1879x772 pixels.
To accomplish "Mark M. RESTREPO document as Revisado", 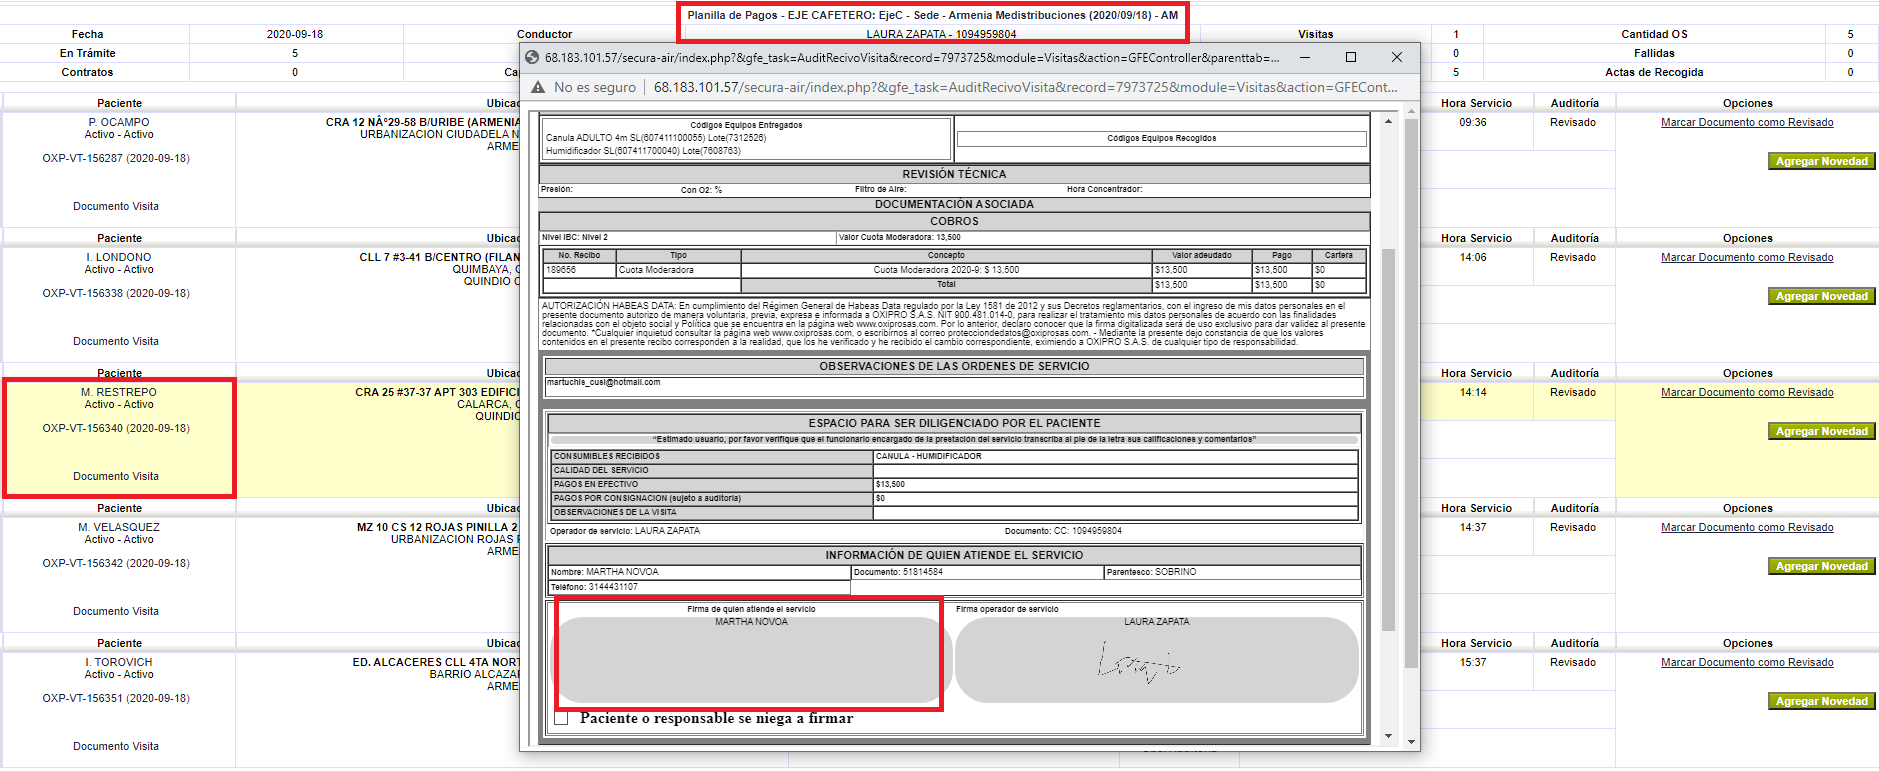I will [x=1747, y=392].
